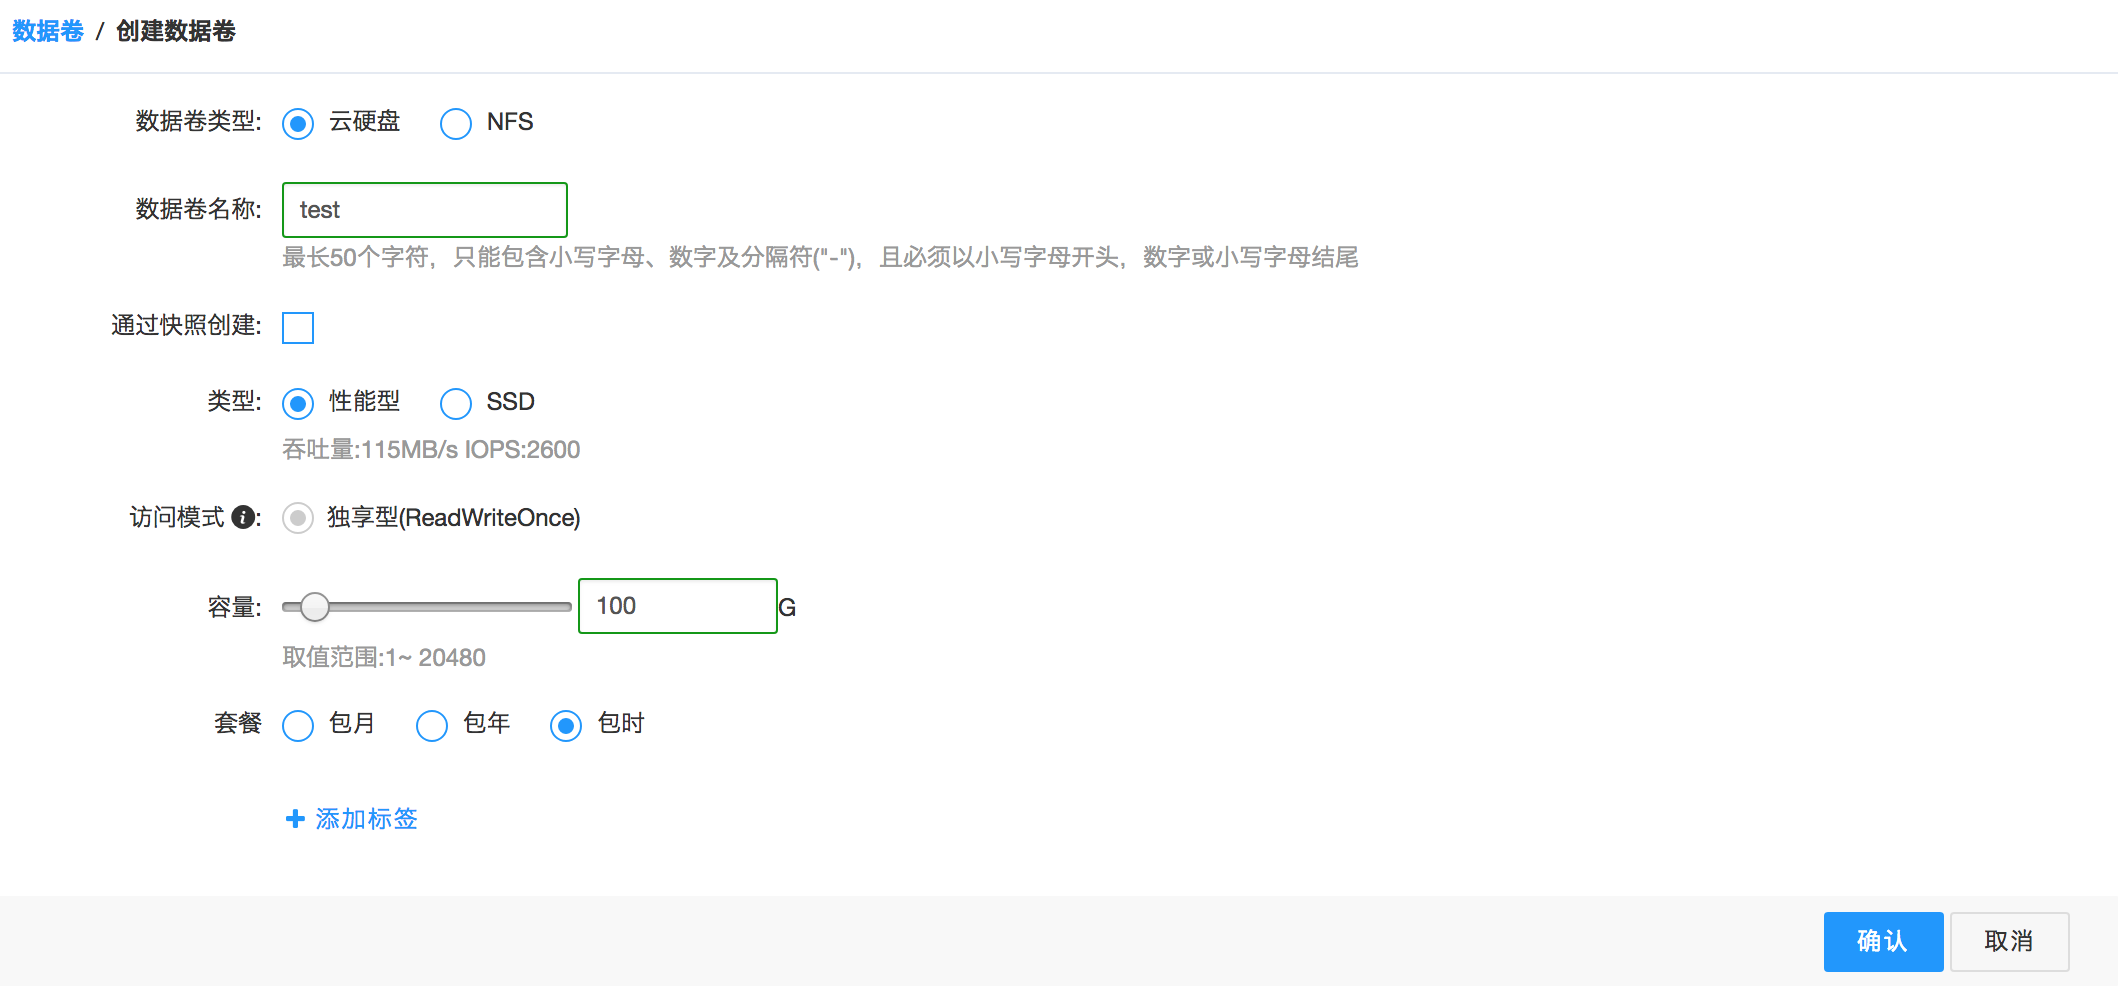The width and height of the screenshot is (2118, 1004).
Task: Click the 创建数据卷 breadcrumb title
Action: (175, 32)
